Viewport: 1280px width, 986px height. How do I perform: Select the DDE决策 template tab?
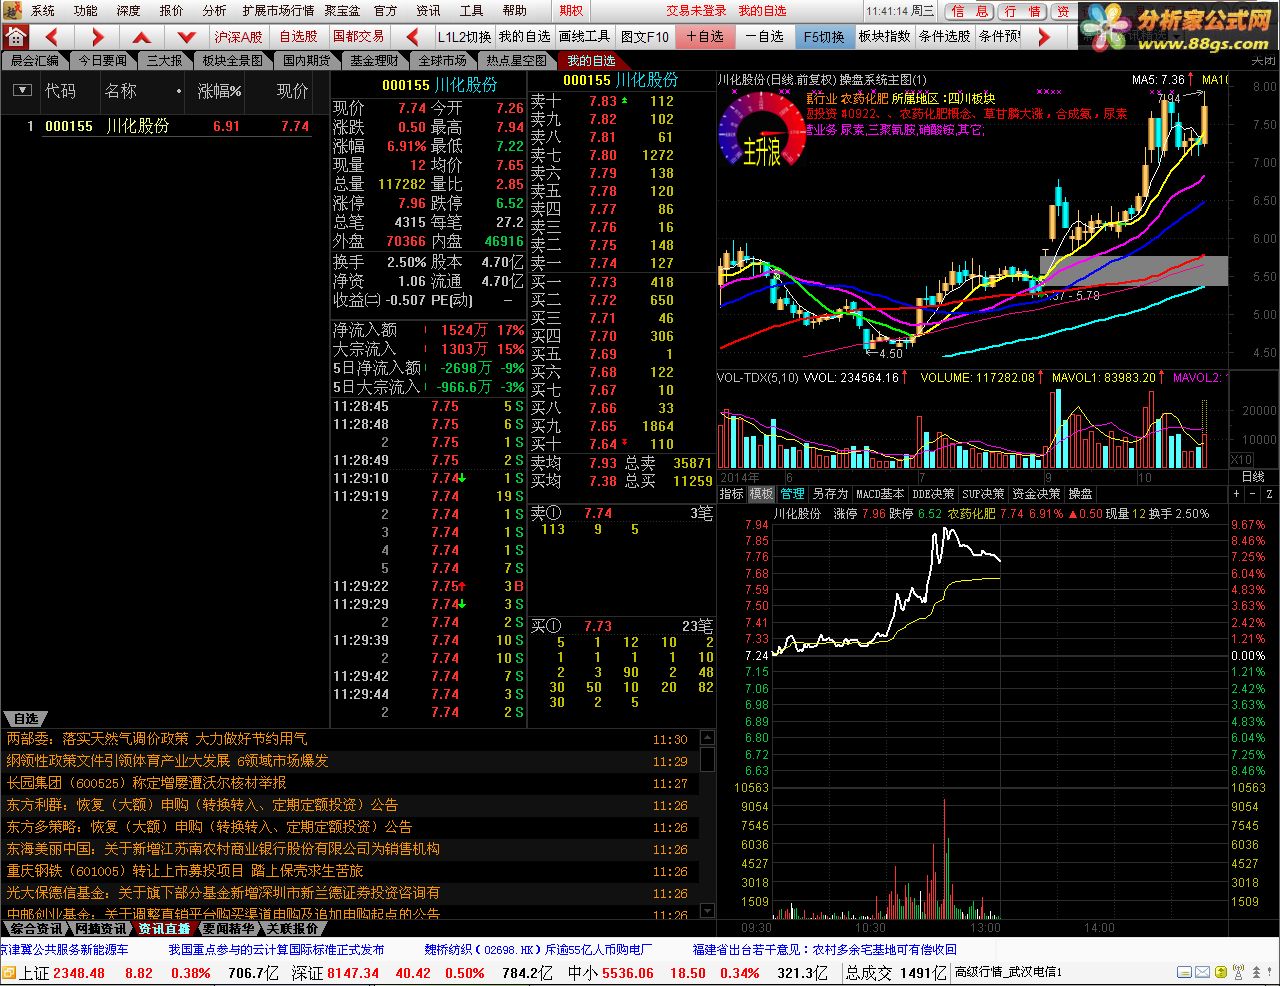coord(934,494)
